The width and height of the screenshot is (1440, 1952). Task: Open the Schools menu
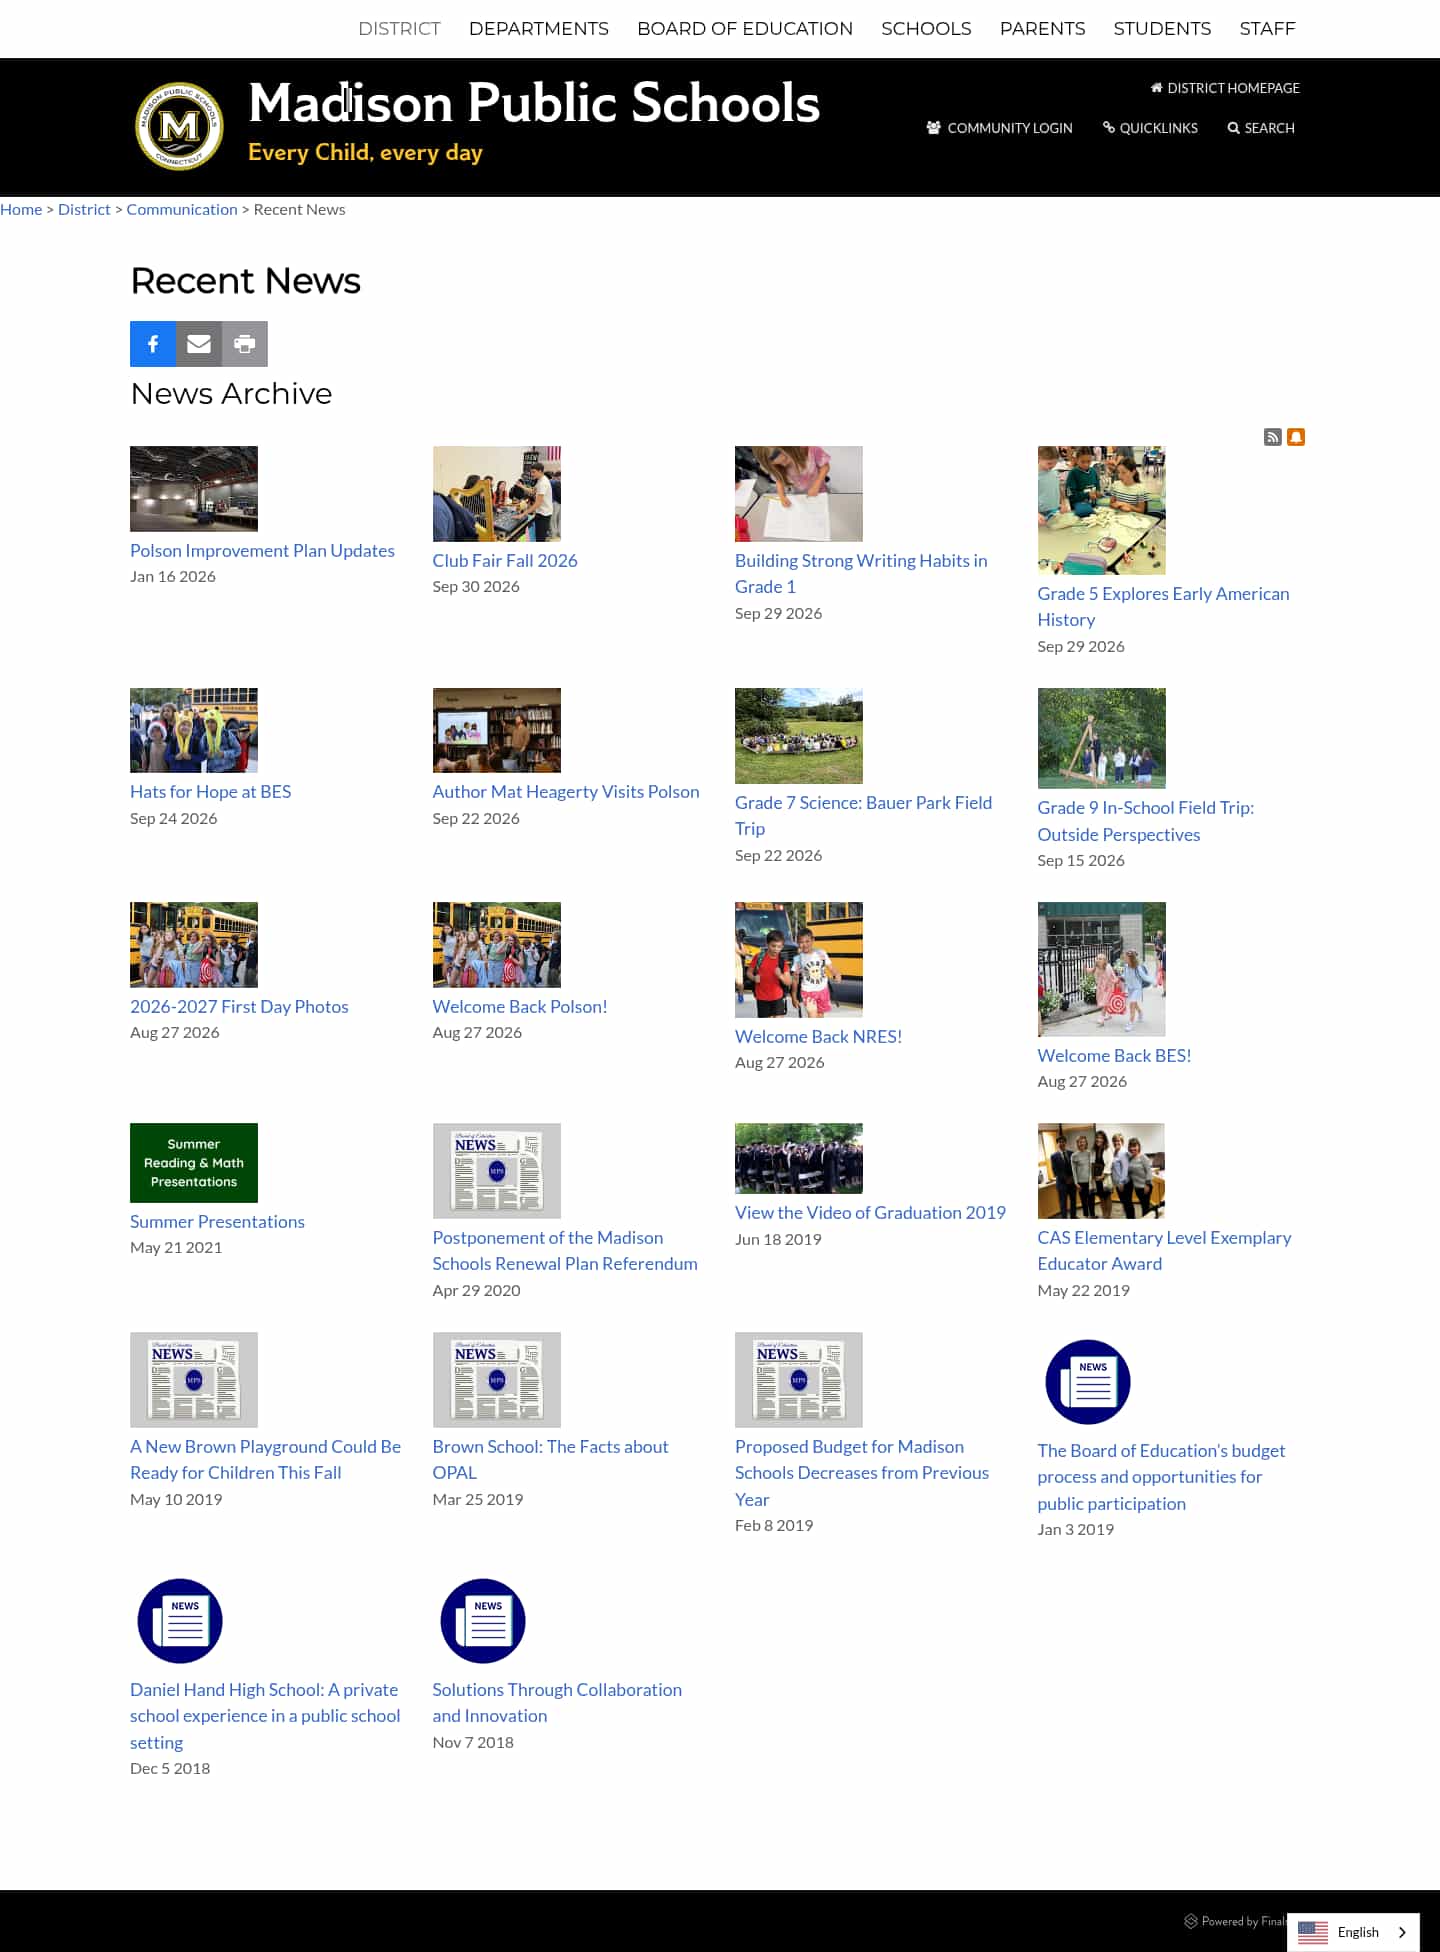pos(926,28)
